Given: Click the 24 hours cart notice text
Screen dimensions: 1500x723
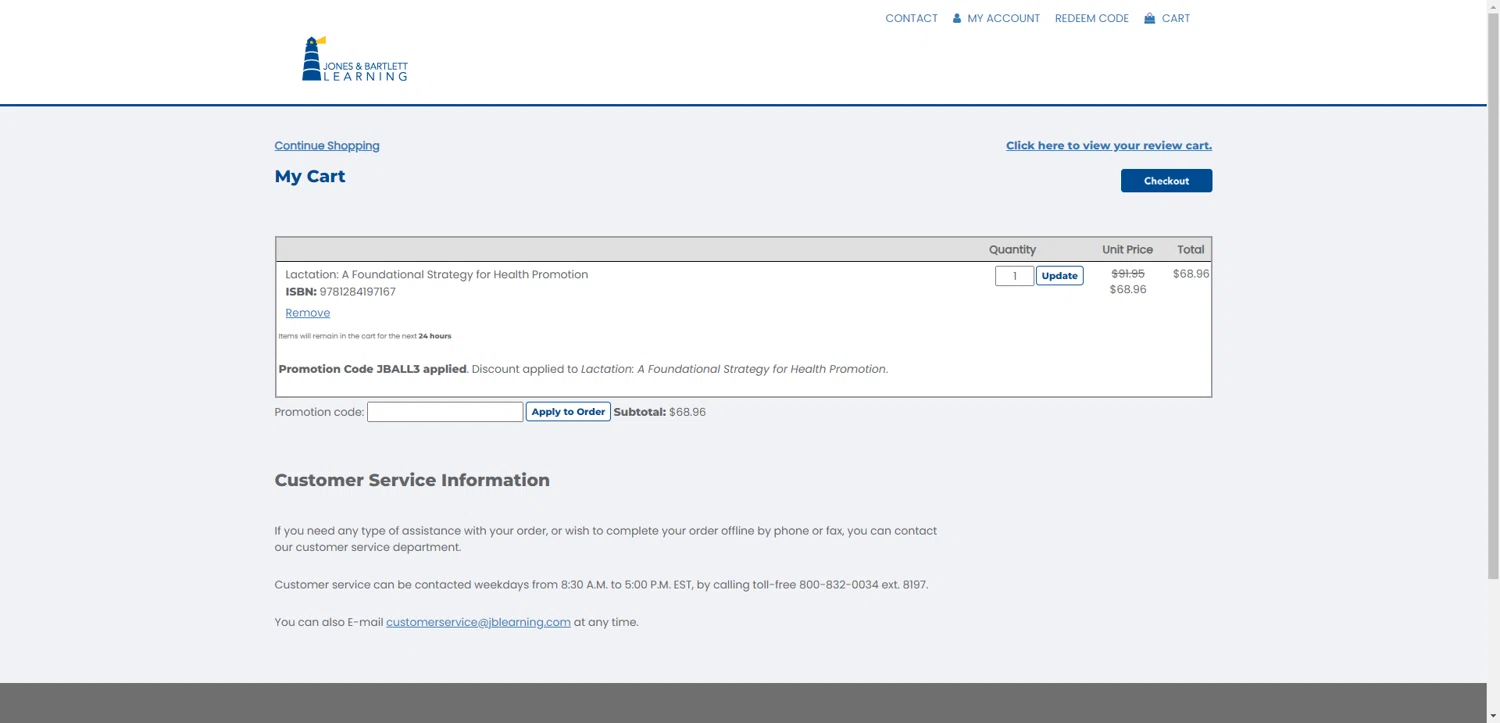Looking at the screenshot, I should [x=365, y=336].
